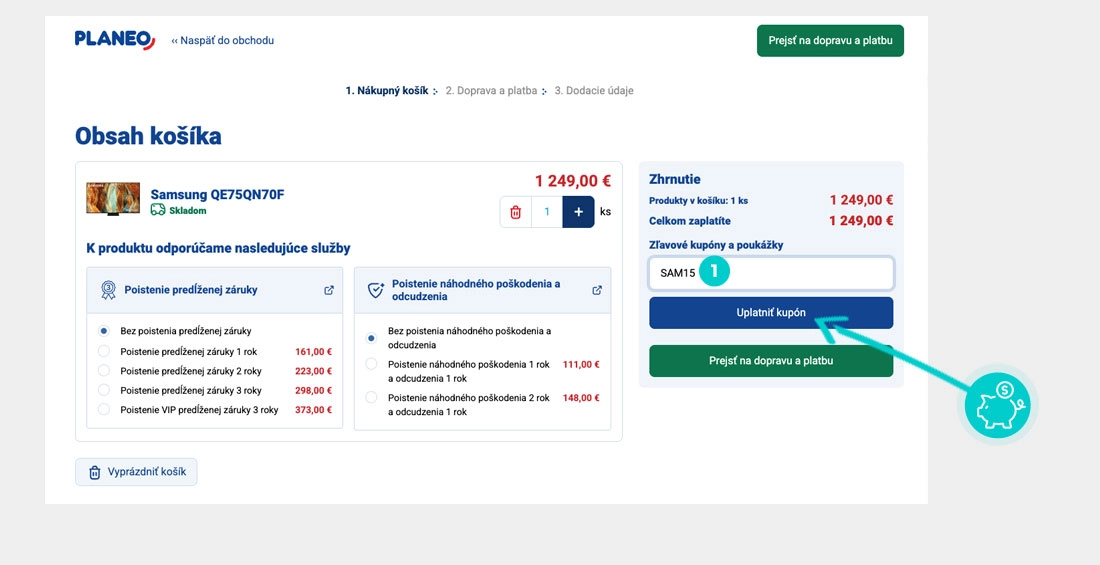
Task: Click the PLANEO logo
Action: coord(115,39)
